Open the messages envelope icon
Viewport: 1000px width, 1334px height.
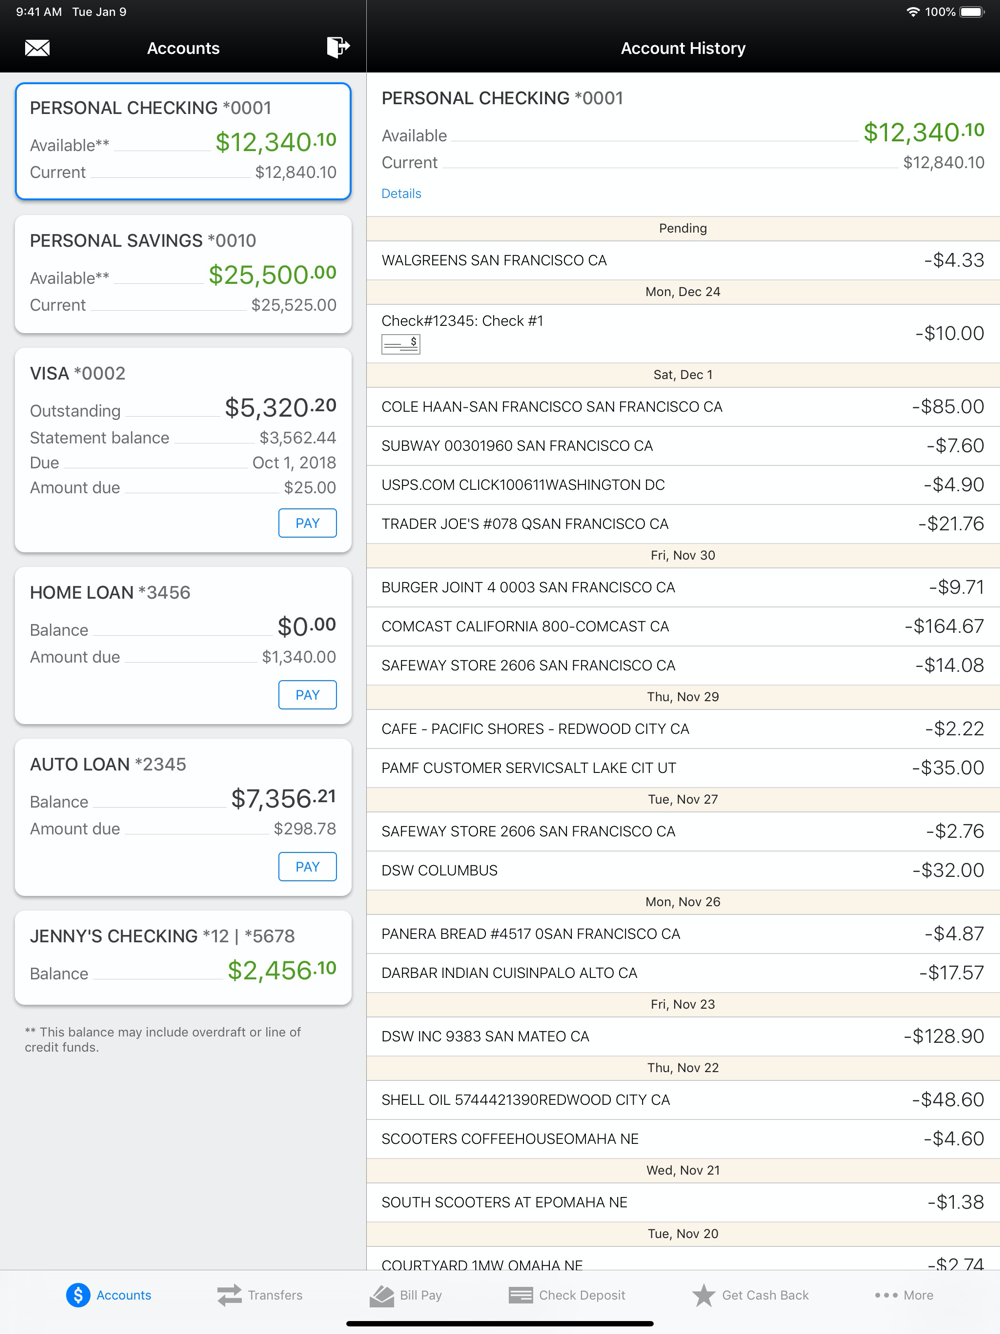pos(37,48)
